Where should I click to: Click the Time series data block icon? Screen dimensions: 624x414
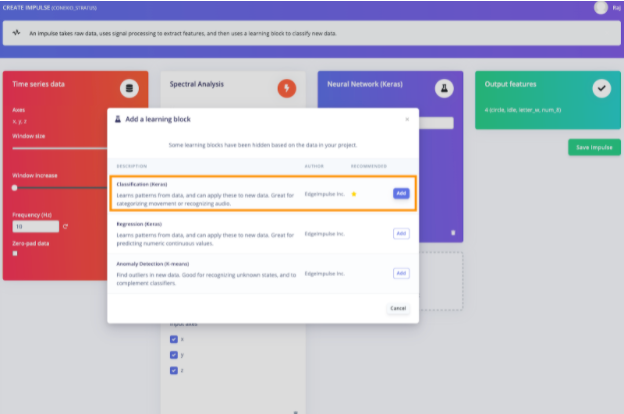tap(128, 88)
